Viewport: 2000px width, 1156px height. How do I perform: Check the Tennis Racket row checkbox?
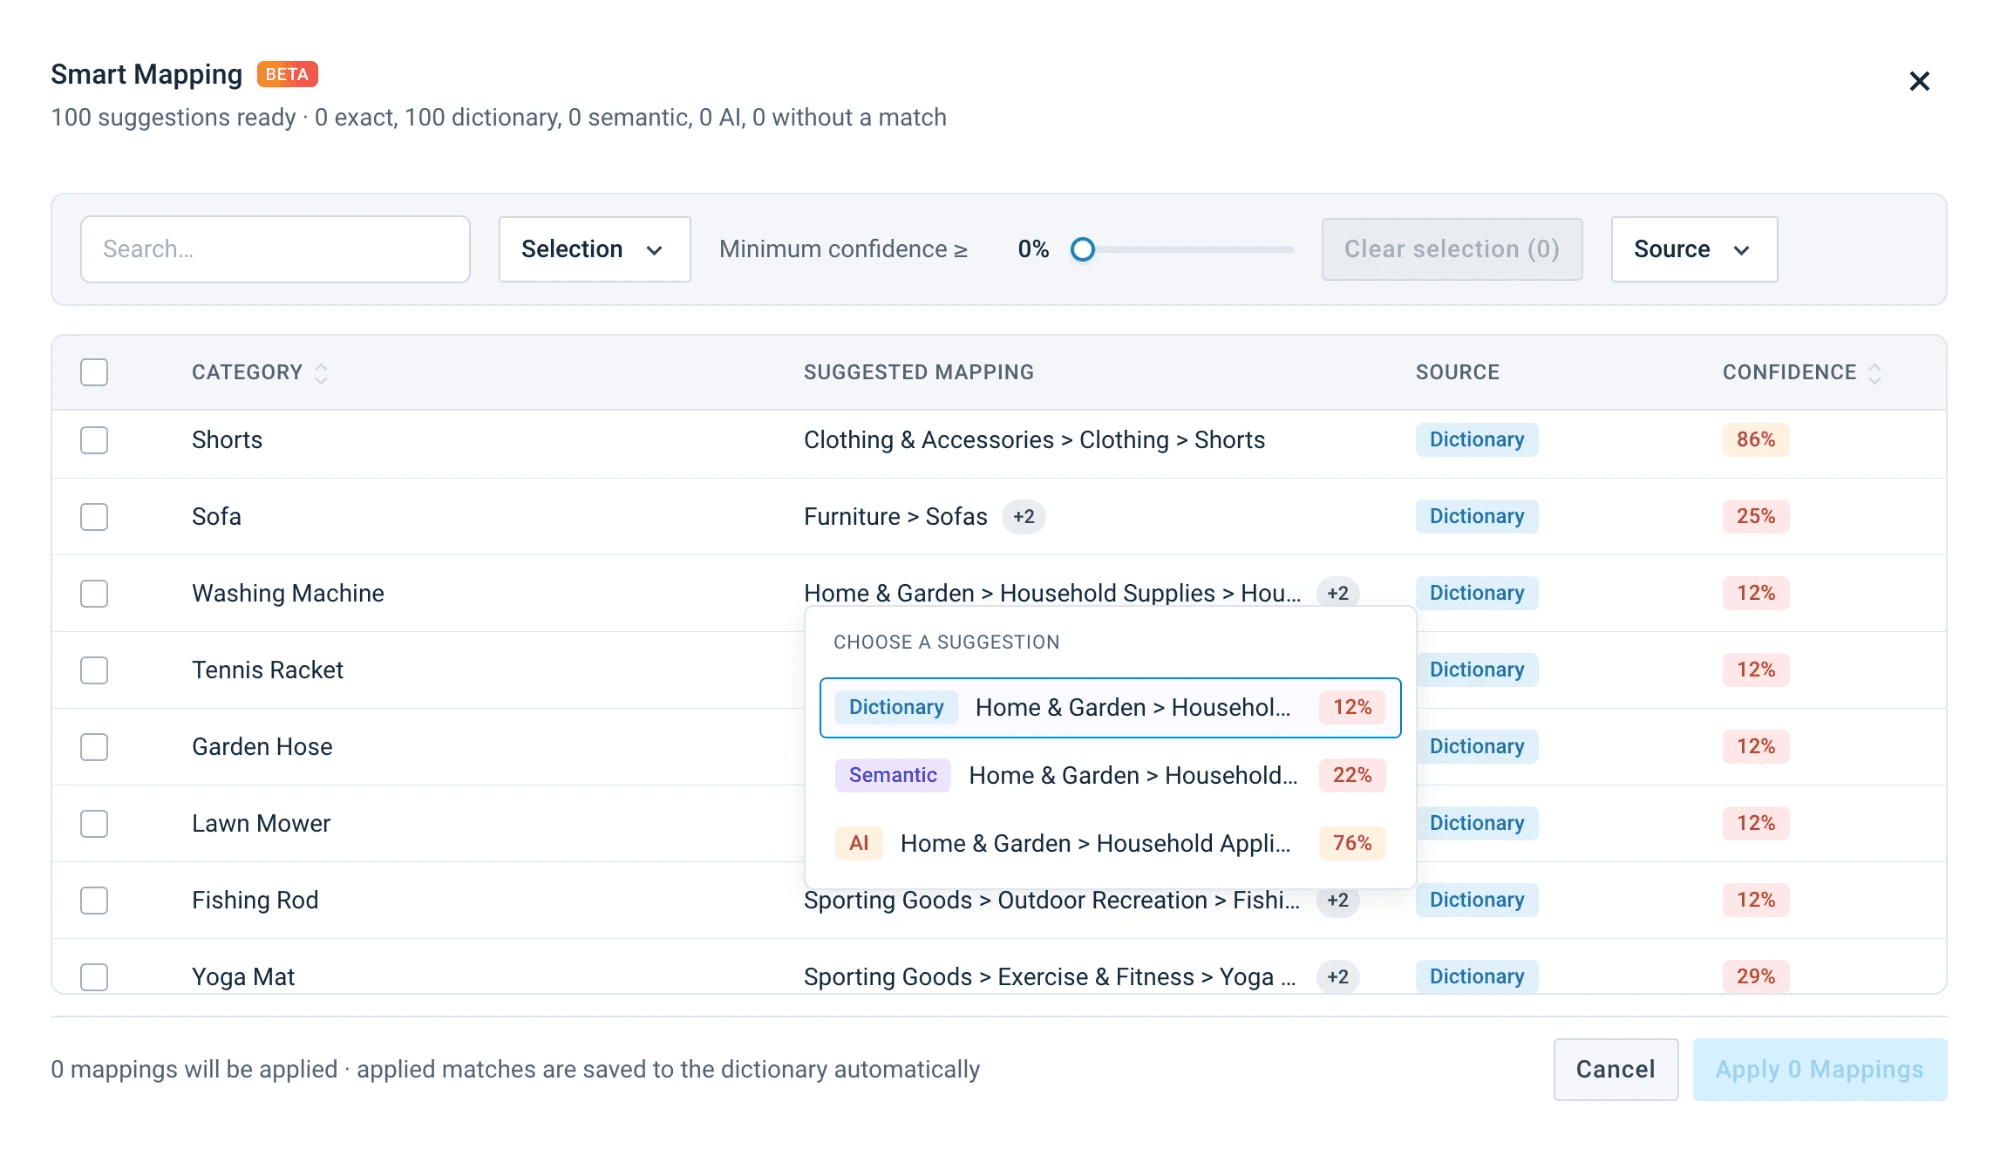click(x=94, y=670)
